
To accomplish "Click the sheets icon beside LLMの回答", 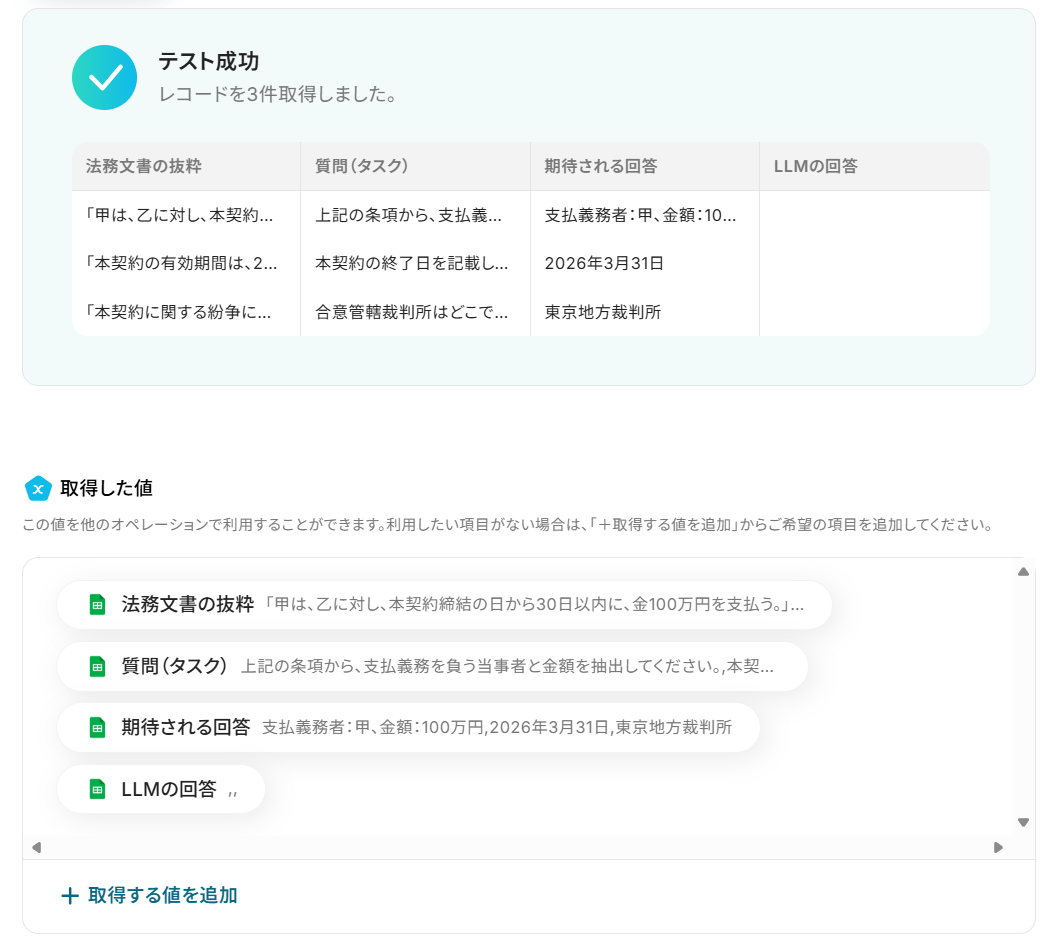I will point(97,789).
